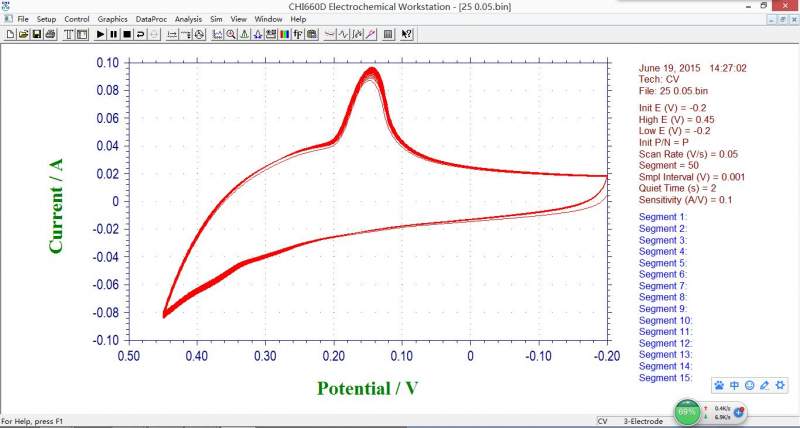
Task: Open the Parameters toolbar icon
Action: (x=82, y=34)
